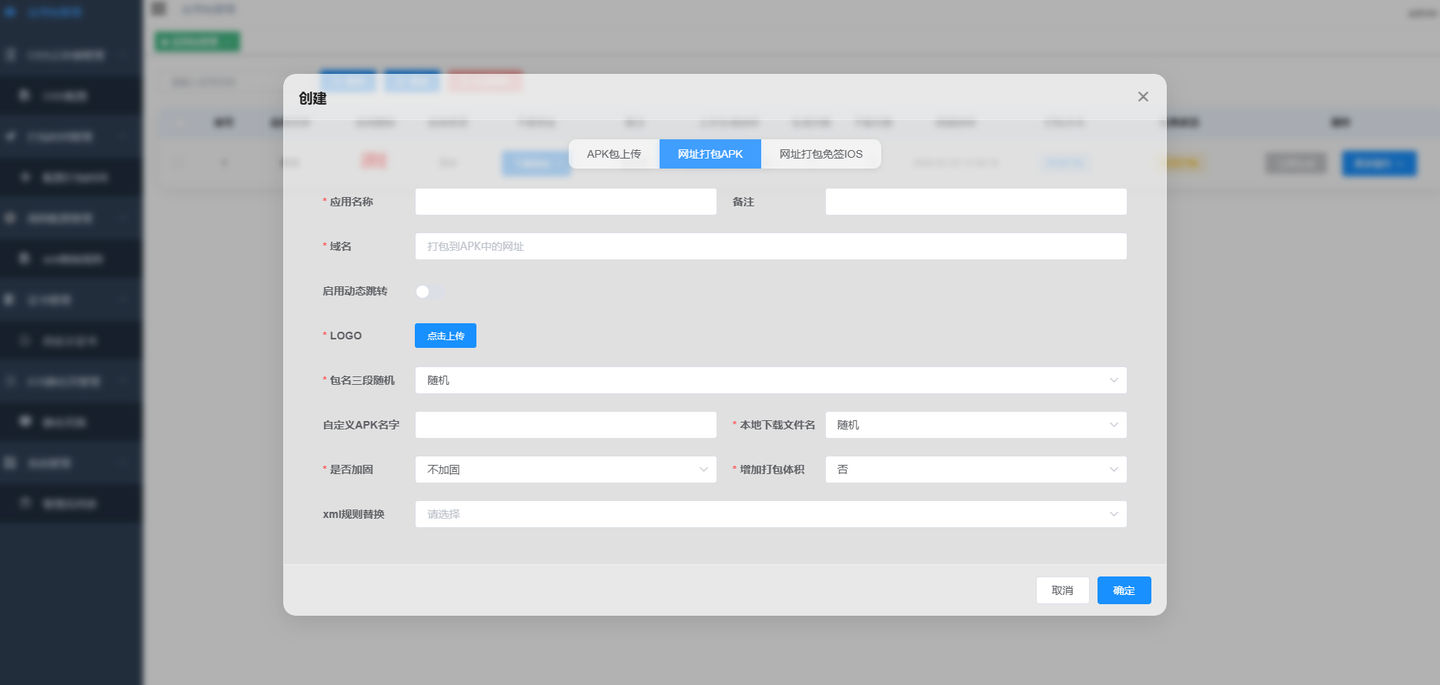The height and width of the screenshot is (685, 1440).
Task: Switch to the APK包上传 tab
Action: tap(614, 154)
